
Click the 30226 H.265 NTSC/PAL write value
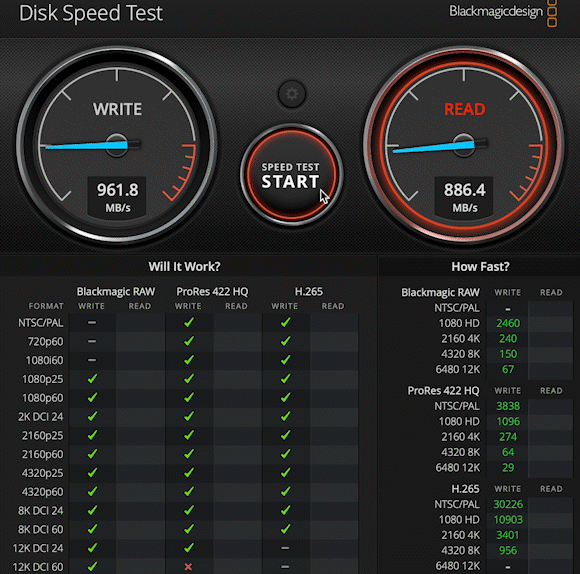508,504
